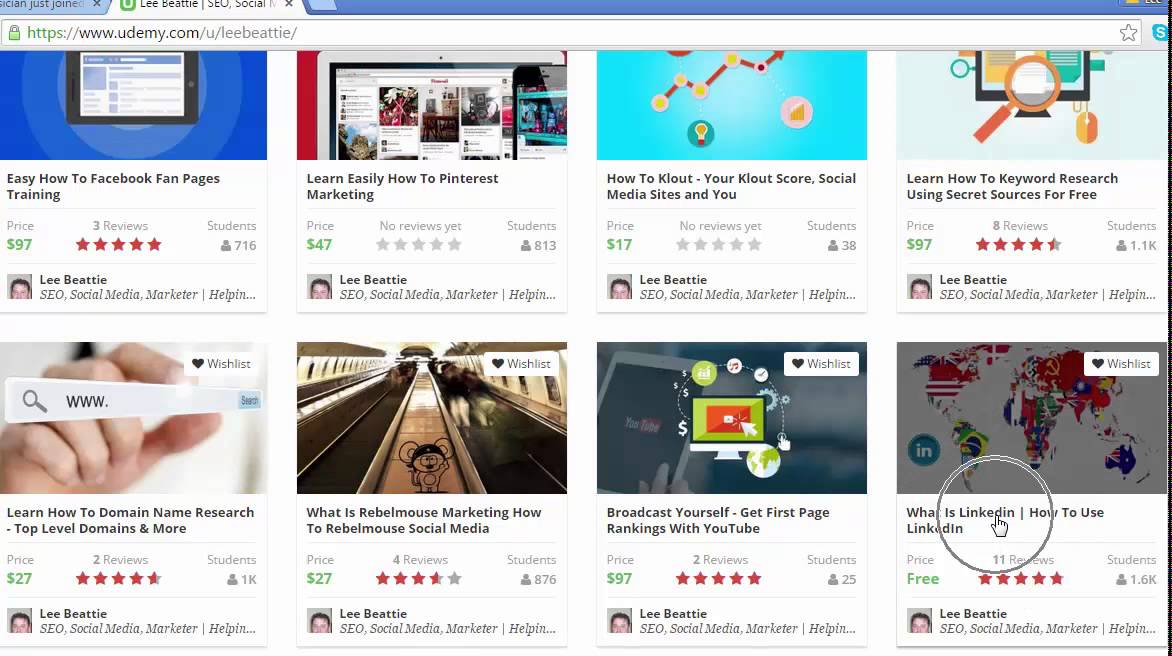Click the $17 price on Klout card
The width and height of the screenshot is (1172, 656).
pyautogui.click(x=619, y=244)
